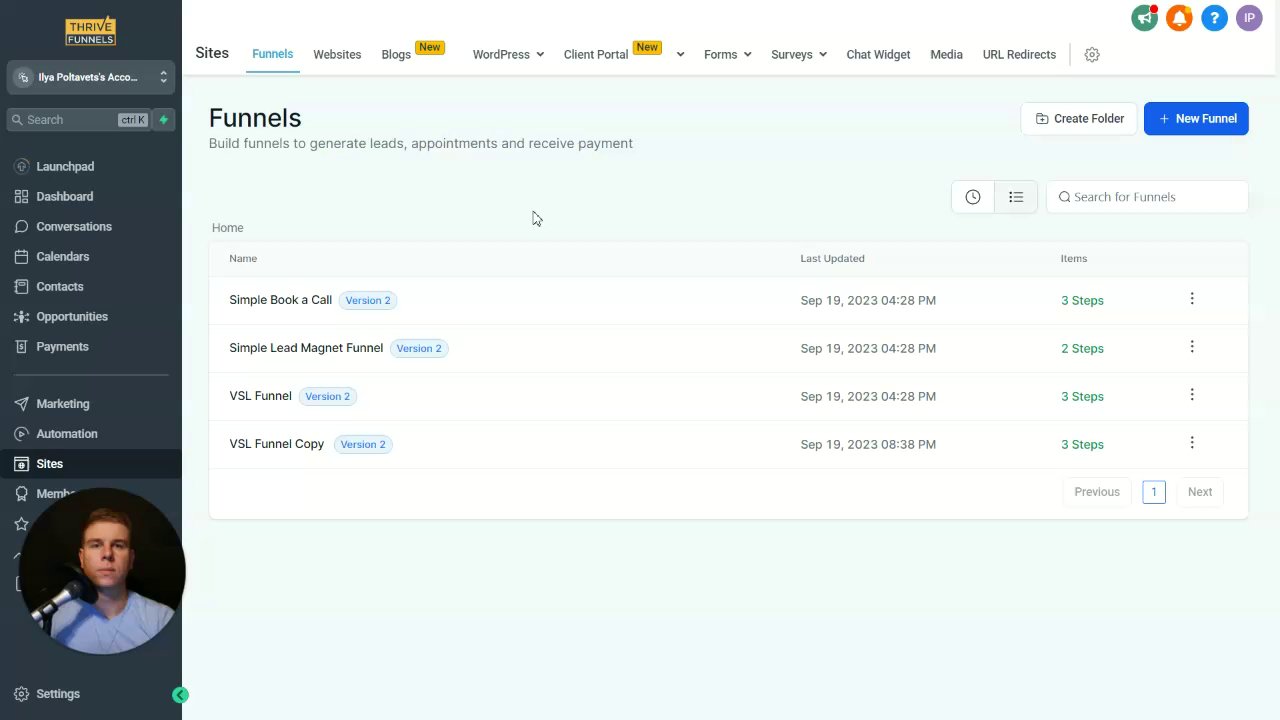Click the Last Updated column header

[x=832, y=259]
